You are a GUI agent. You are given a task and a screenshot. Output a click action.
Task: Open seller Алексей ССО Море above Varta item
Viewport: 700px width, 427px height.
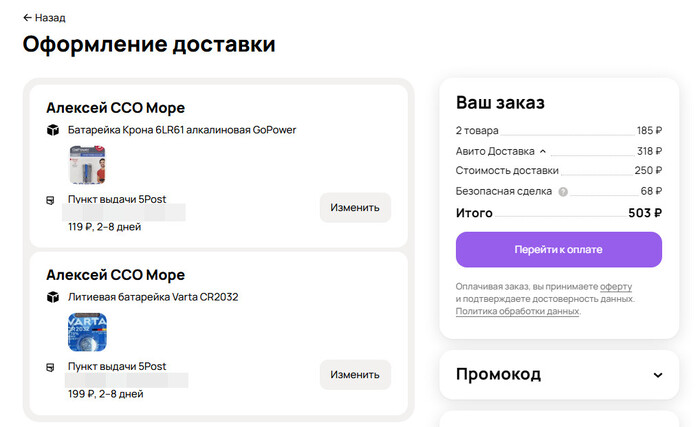(115, 275)
